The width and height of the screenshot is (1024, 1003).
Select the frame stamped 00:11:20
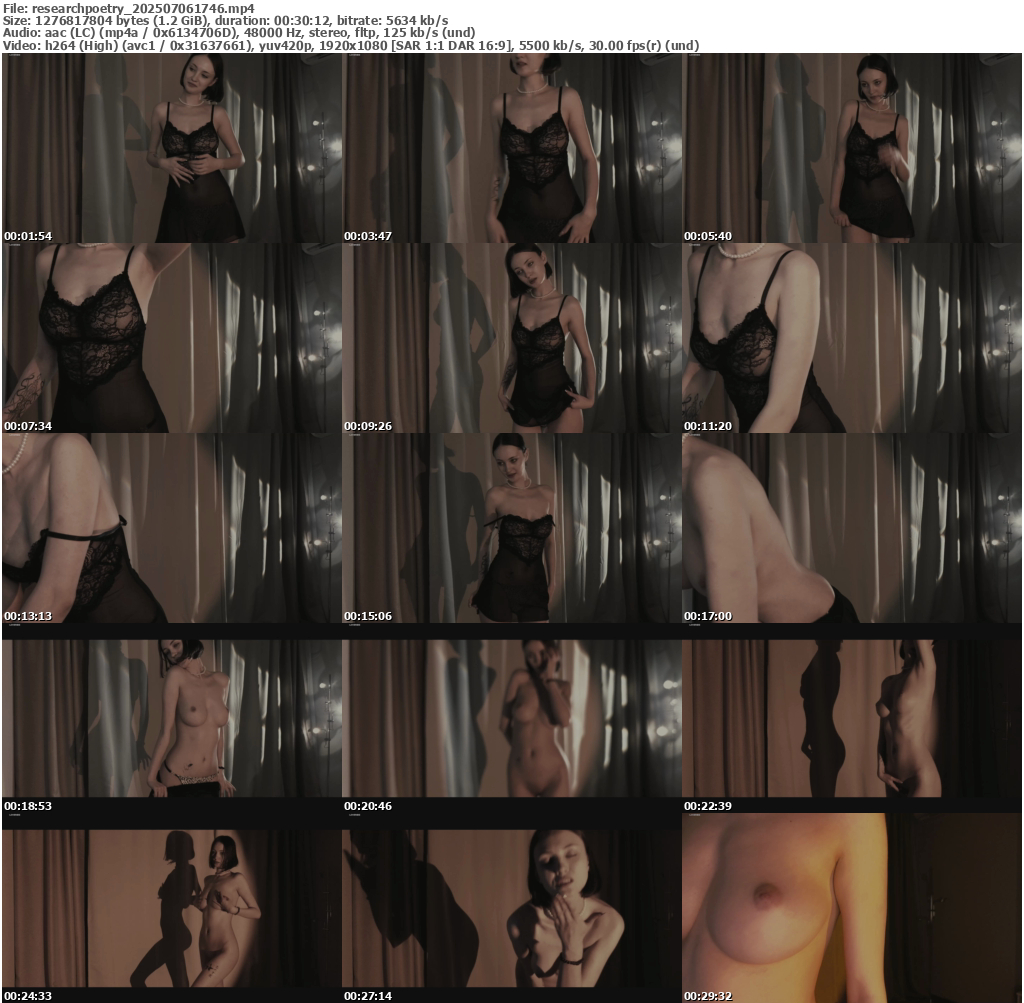(852, 338)
